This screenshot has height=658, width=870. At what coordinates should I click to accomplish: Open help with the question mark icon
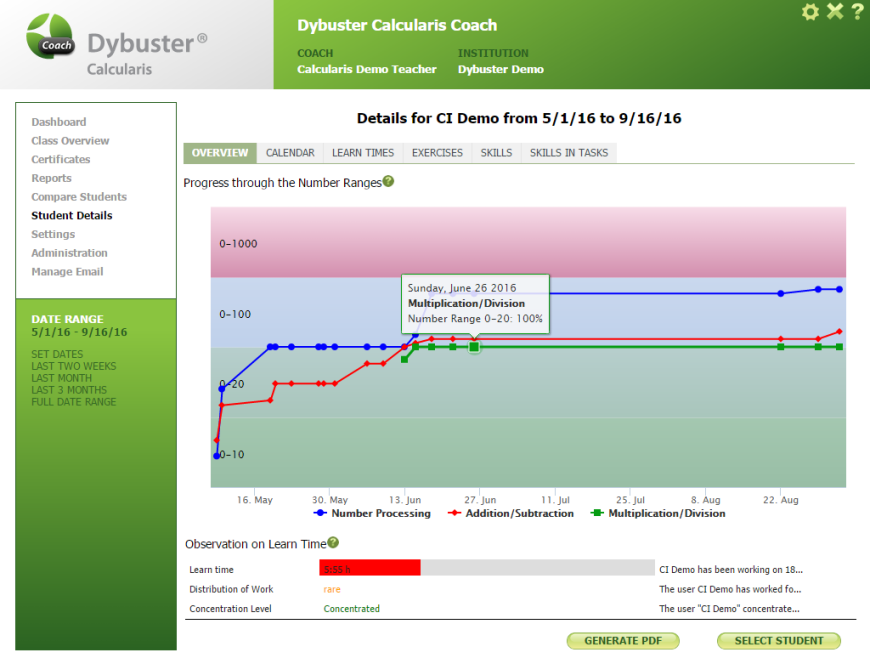(x=857, y=11)
